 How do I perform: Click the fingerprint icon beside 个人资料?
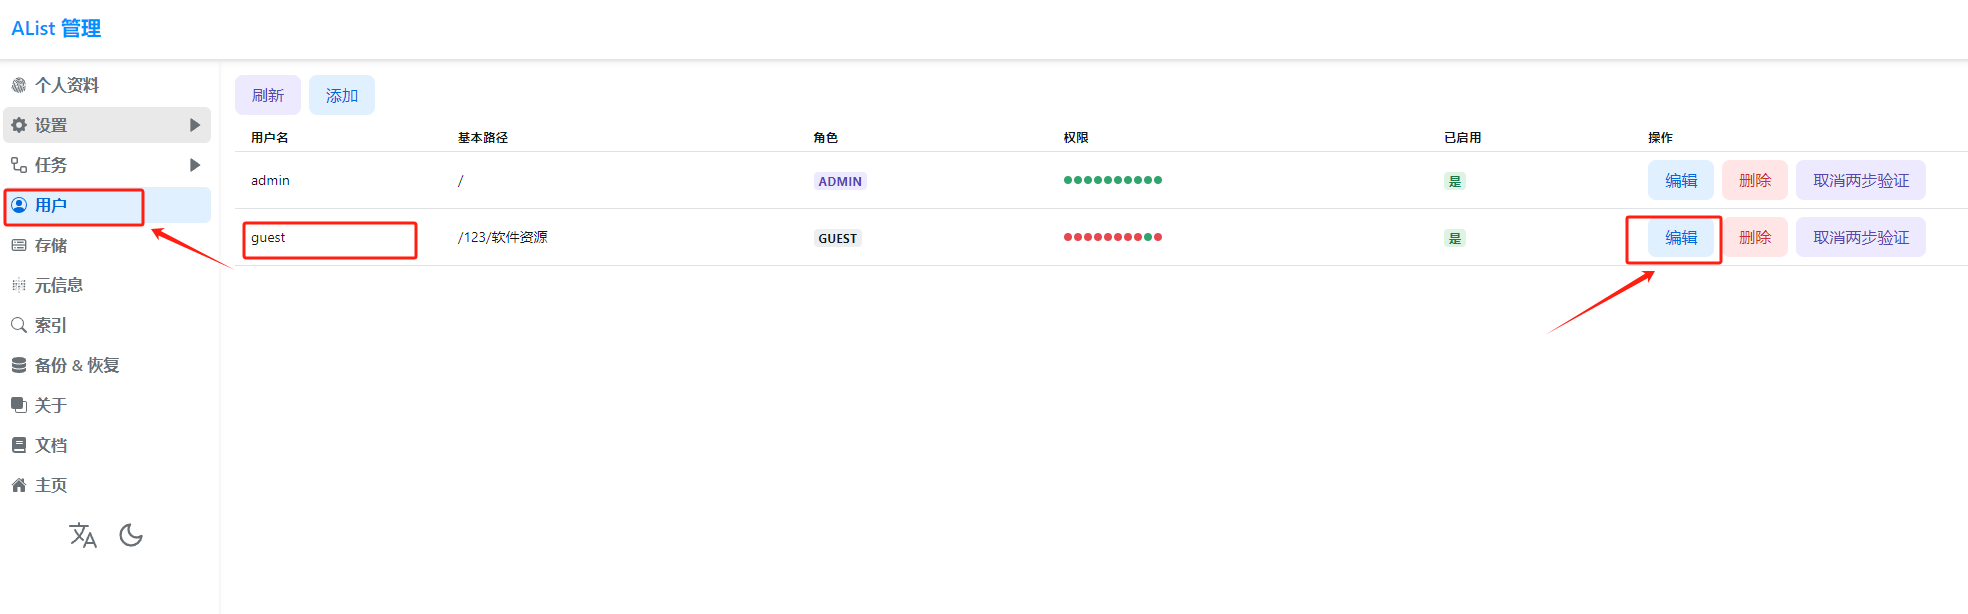(19, 85)
